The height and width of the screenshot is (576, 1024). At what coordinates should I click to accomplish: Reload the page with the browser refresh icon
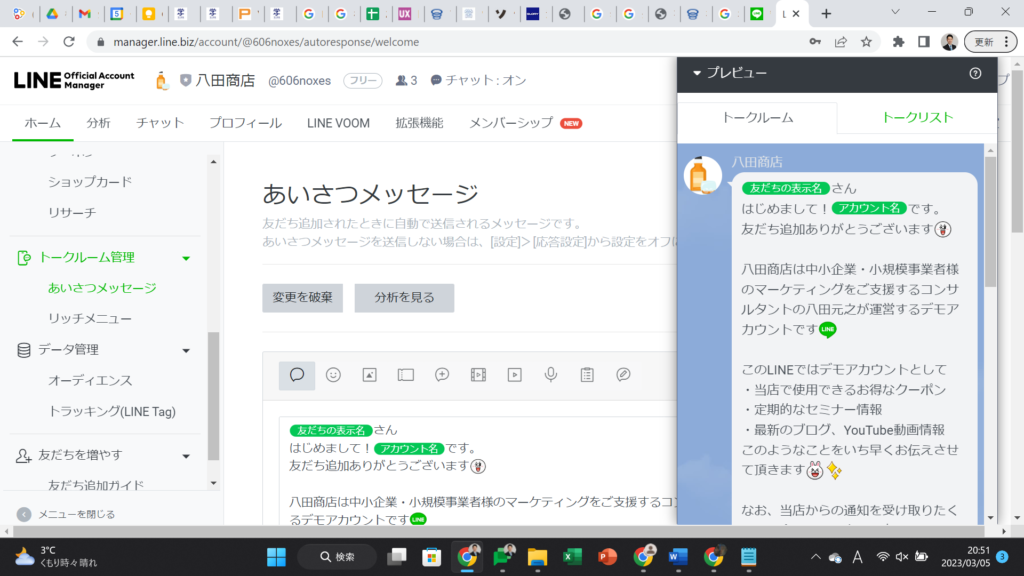69,42
